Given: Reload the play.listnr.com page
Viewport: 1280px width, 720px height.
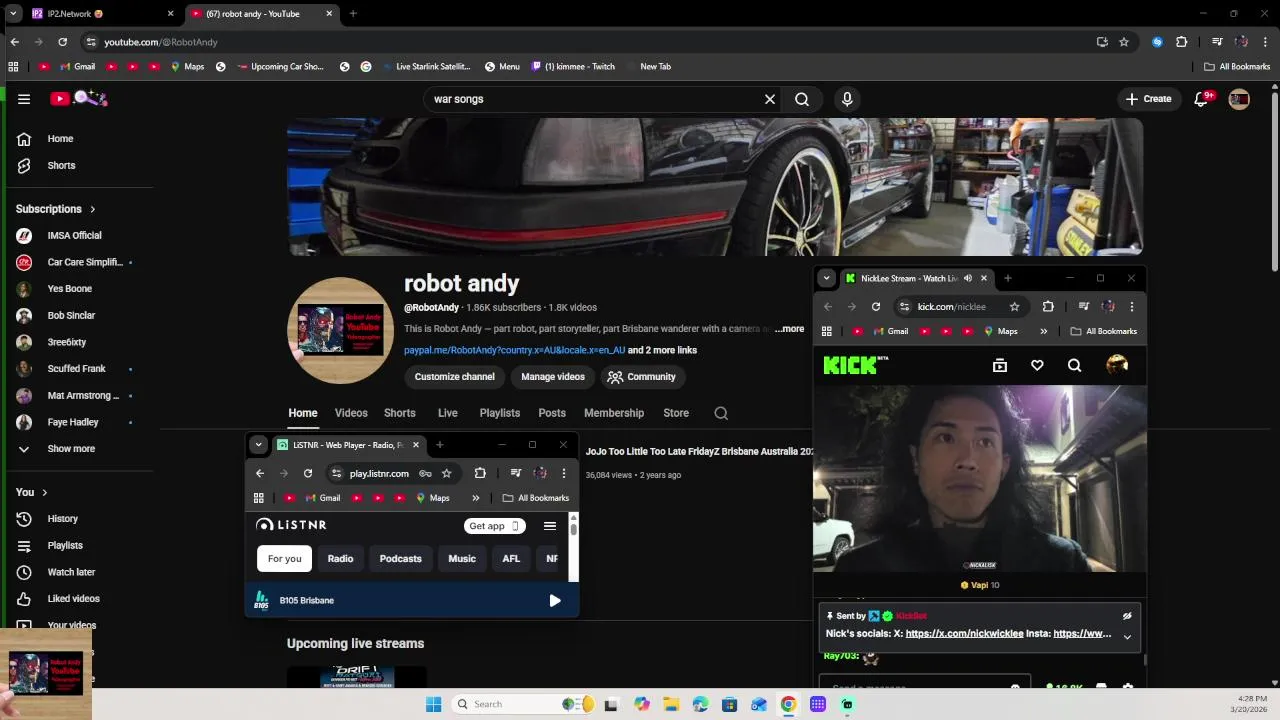Looking at the screenshot, I should point(308,474).
